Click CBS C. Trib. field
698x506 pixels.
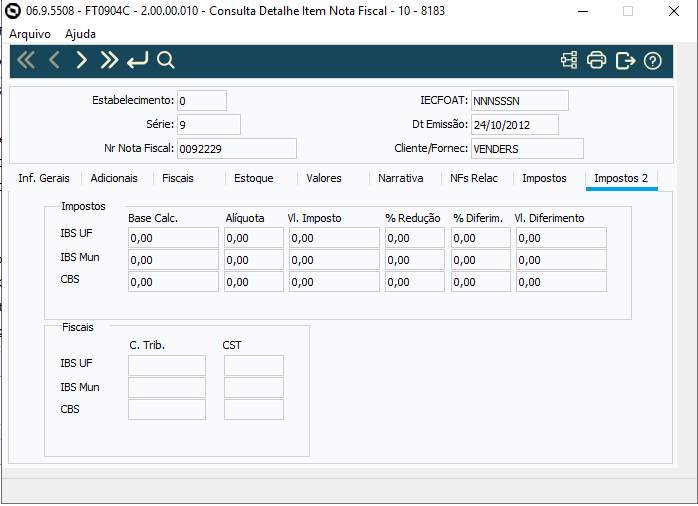tap(167, 409)
